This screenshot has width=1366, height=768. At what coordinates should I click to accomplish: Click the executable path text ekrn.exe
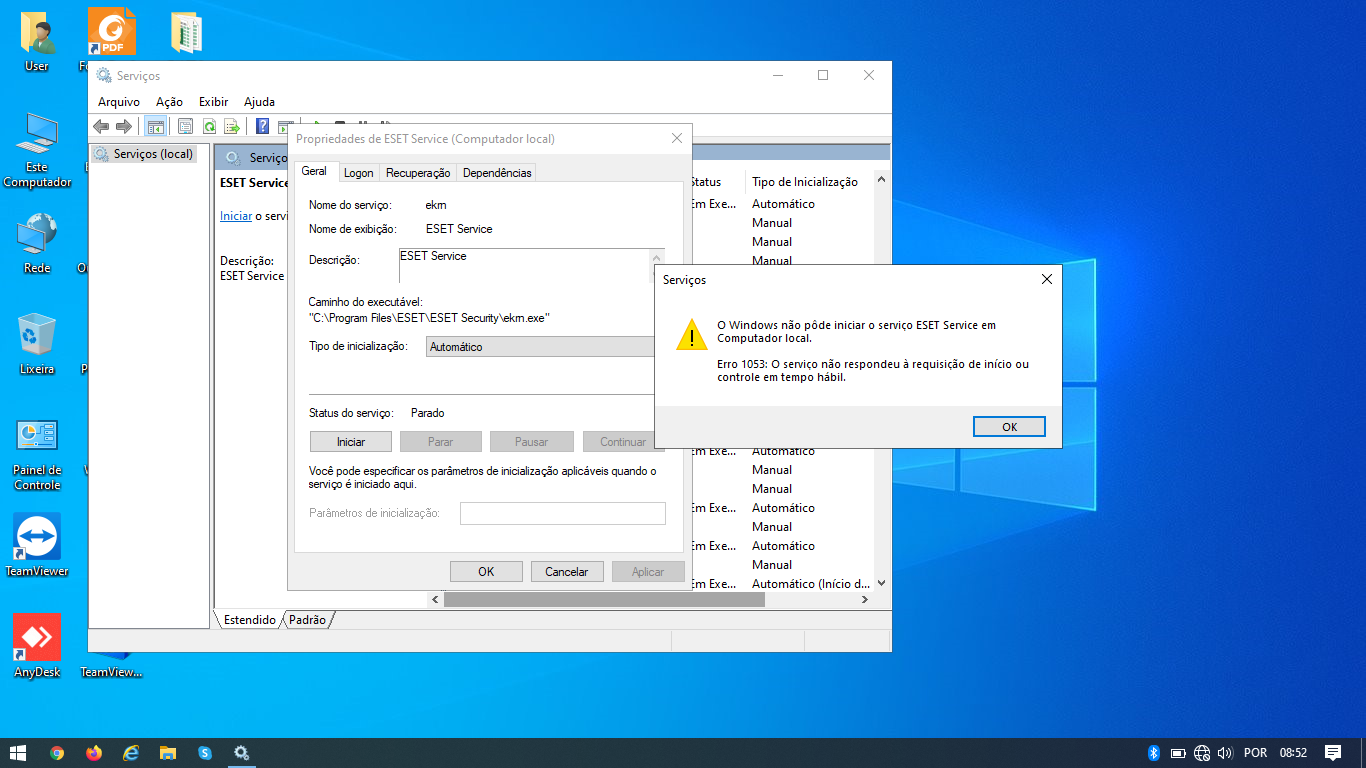tap(429, 318)
